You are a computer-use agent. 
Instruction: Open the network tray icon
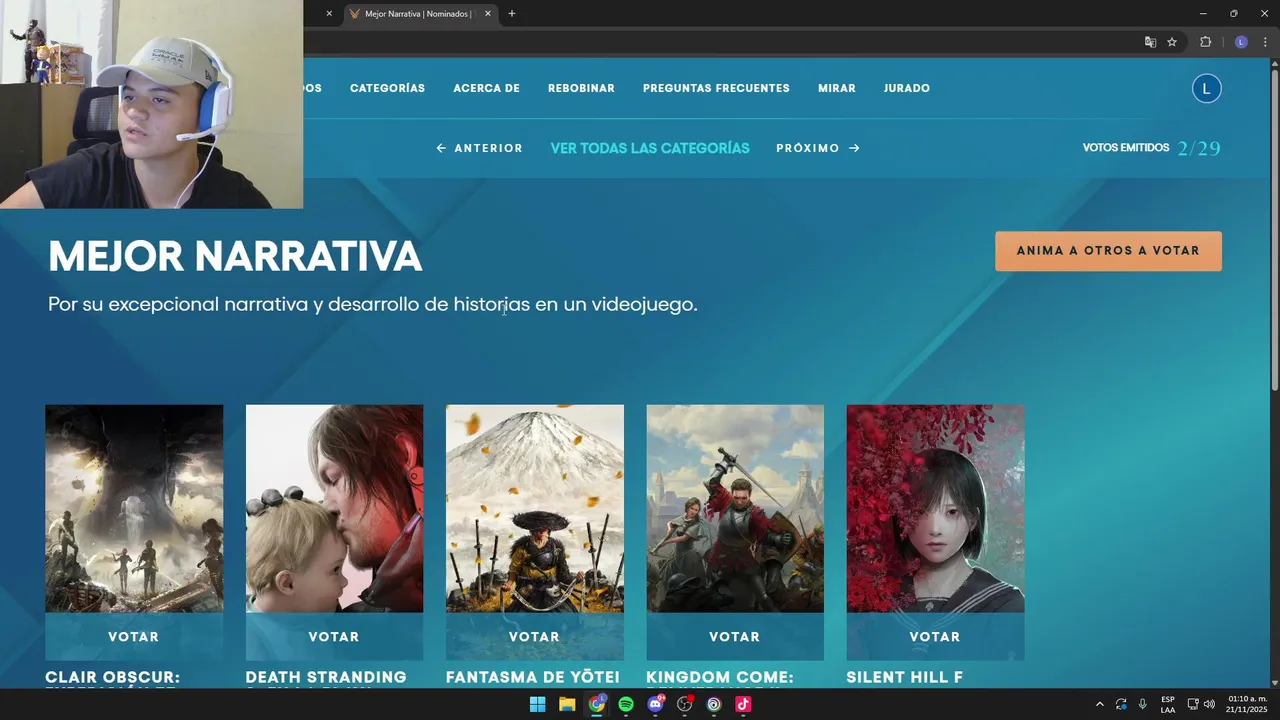coord(1193,704)
